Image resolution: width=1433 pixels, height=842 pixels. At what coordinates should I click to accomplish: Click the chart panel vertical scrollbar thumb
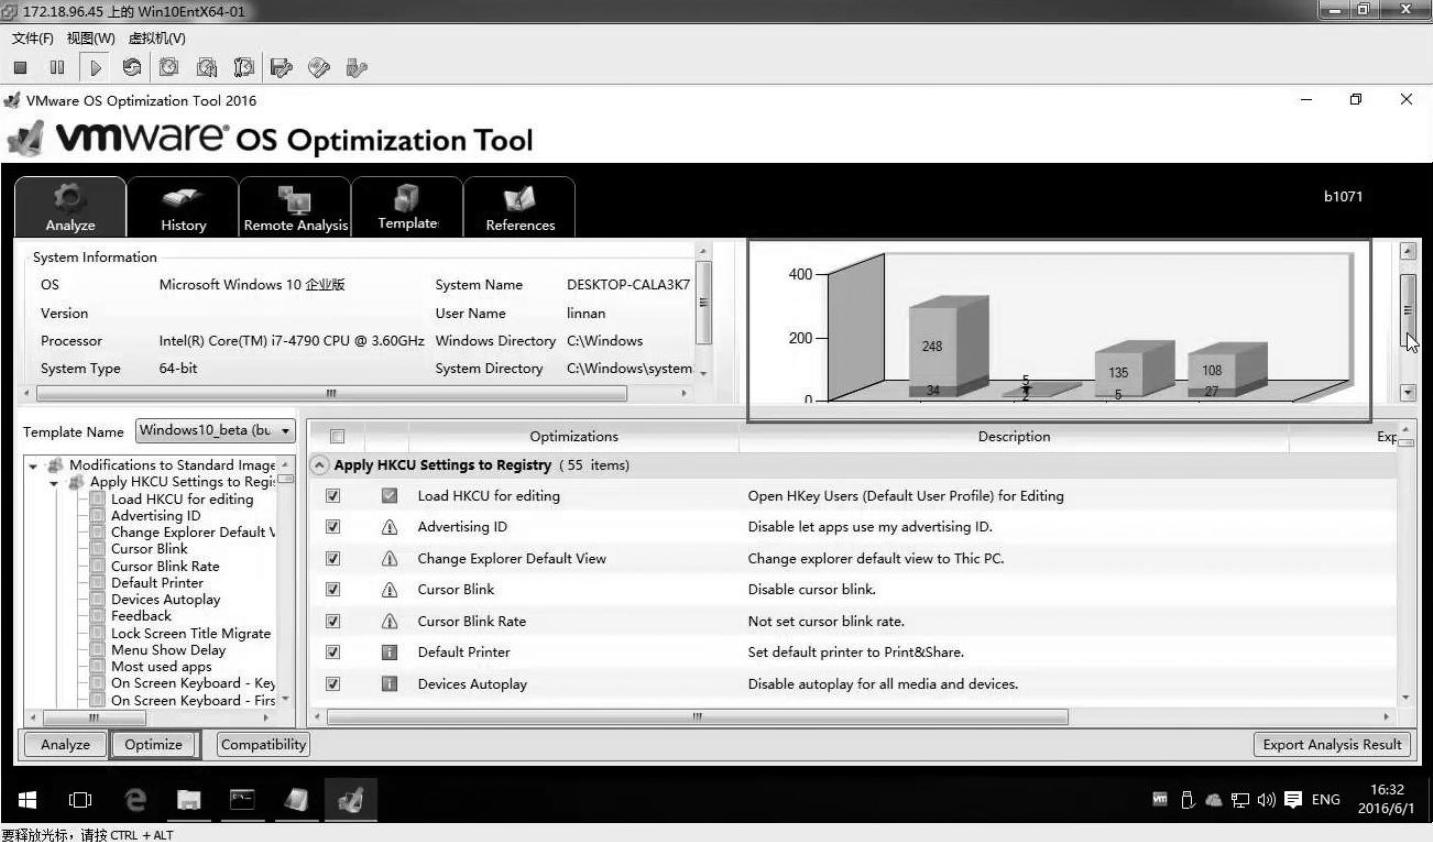pyautogui.click(x=1408, y=311)
